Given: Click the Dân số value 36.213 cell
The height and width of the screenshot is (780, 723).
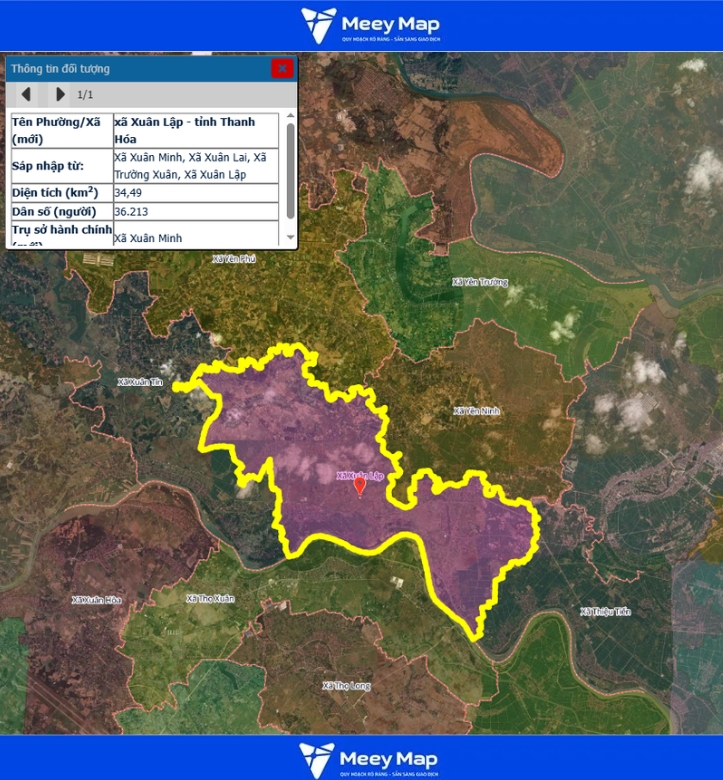Looking at the screenshot, I should 196,212.
